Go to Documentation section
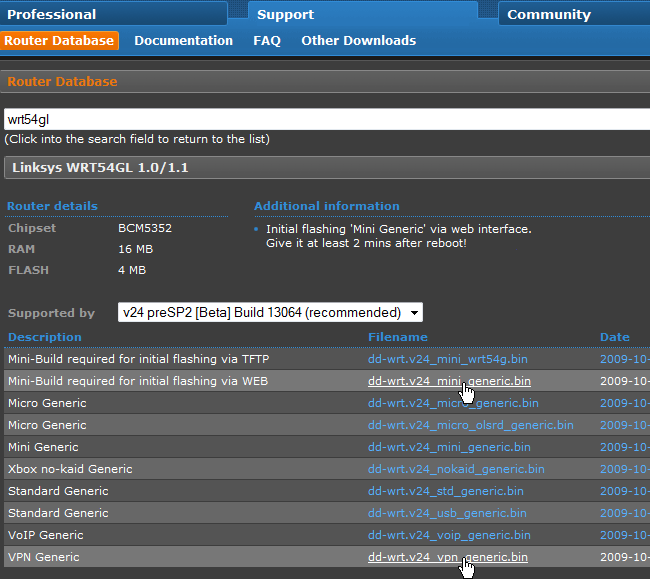 pyautogui.click(x=184, y=41)
